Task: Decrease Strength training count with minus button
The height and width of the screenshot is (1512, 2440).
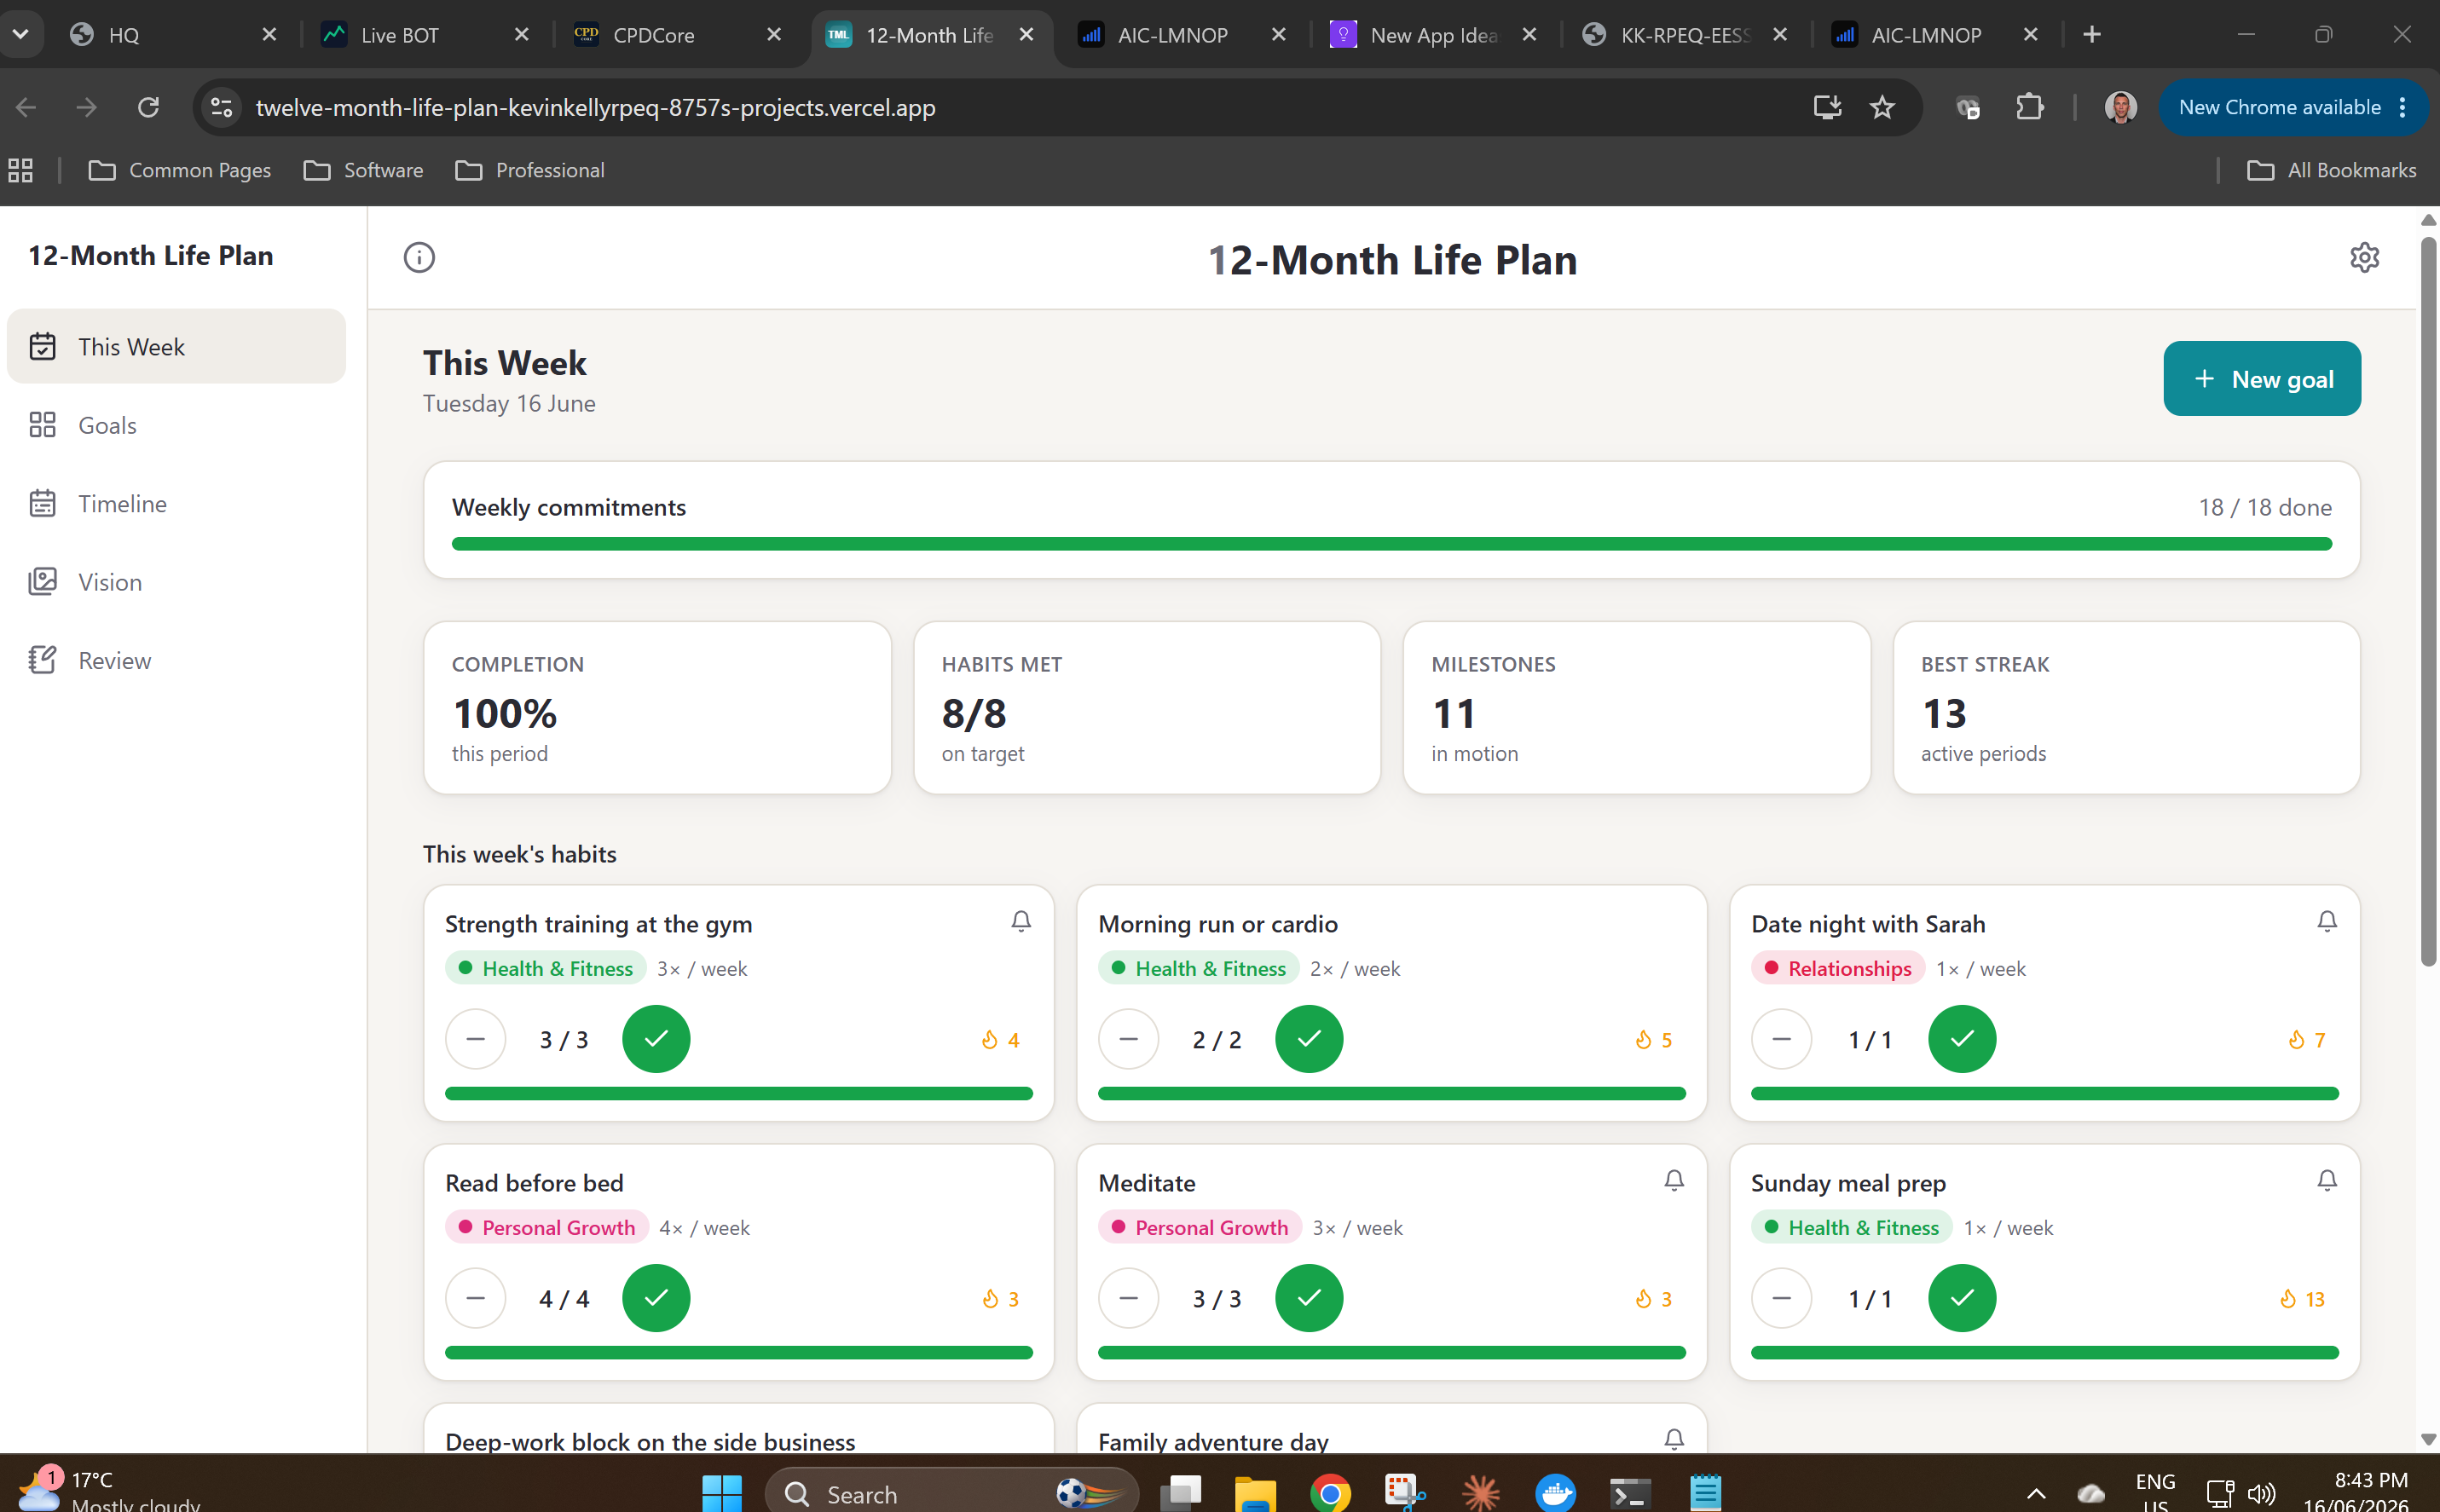Action: click(x=476, y=1039)
